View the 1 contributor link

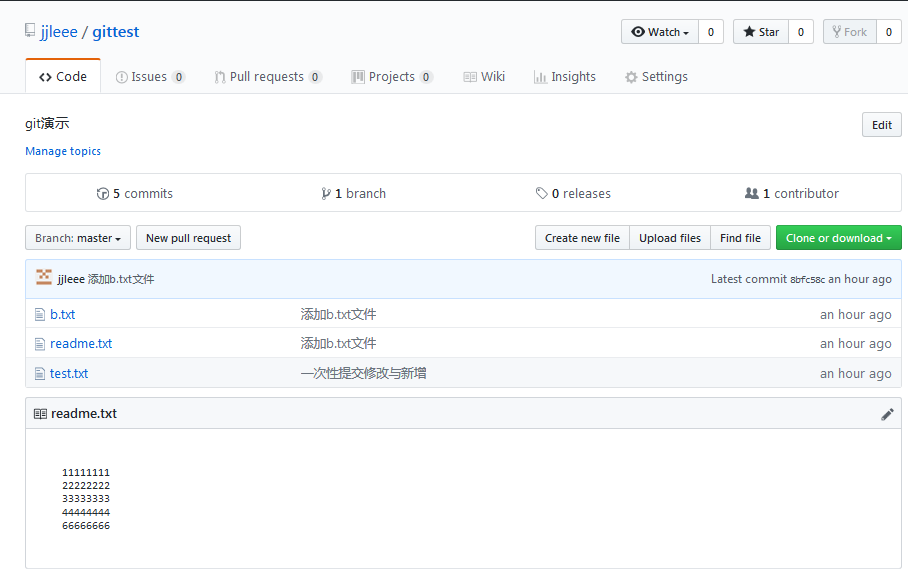tap(792, 193)
